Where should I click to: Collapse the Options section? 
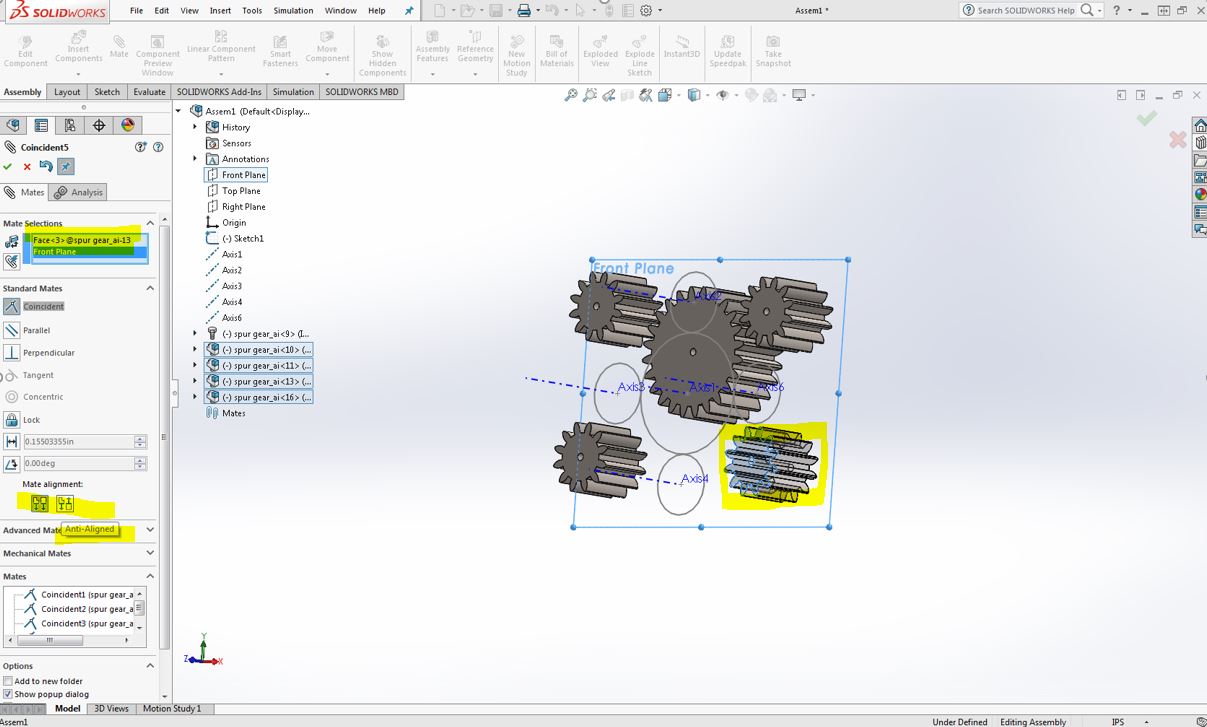click(150, 665)
